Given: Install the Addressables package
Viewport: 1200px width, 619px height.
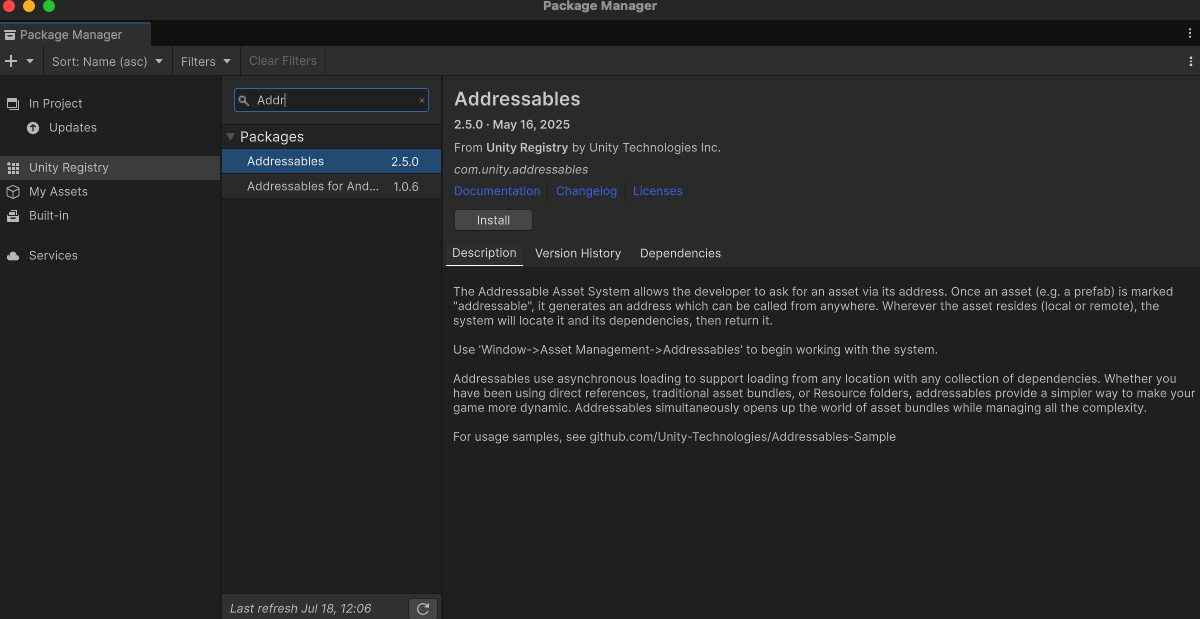Looking at the screenshot, I should (x=493, y=220).
